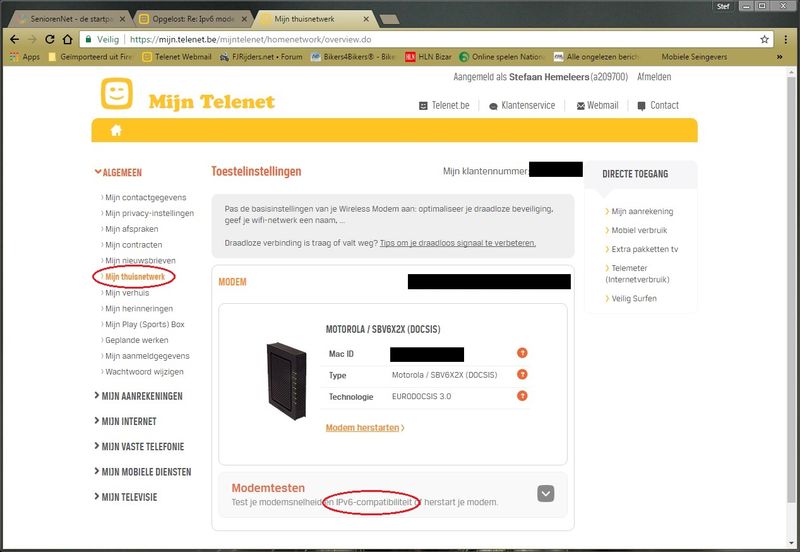This screenshot has width=800, height=552.
Task: Open Chrome three-dot menu
Action: tap(785, 39)
